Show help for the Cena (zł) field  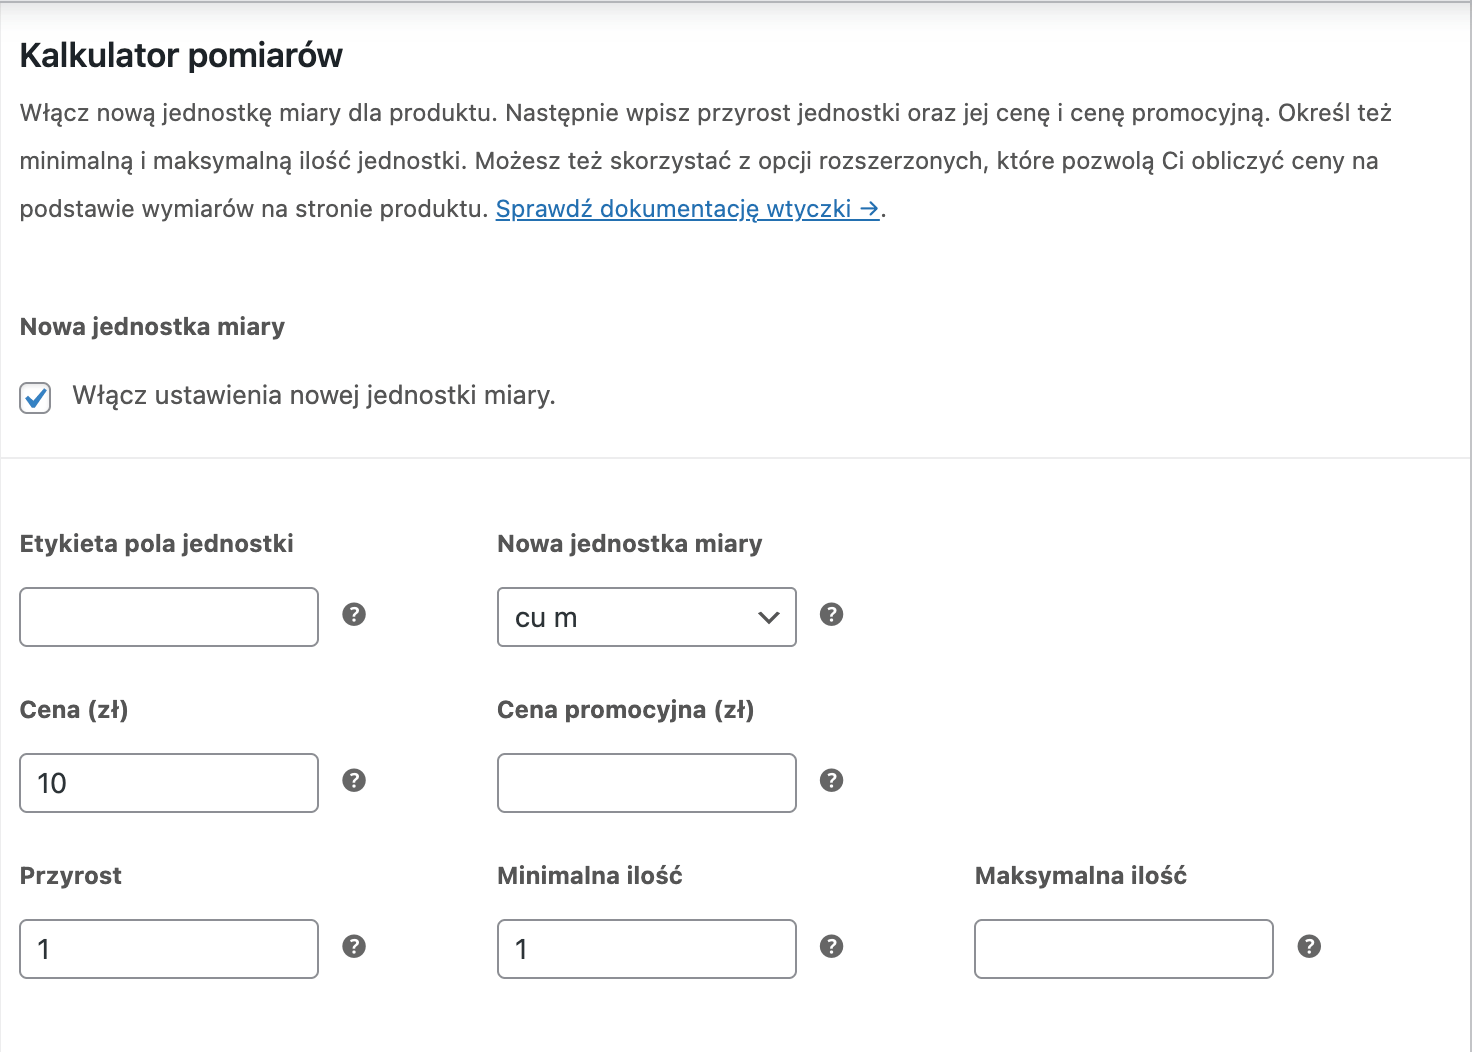[354, 780]
